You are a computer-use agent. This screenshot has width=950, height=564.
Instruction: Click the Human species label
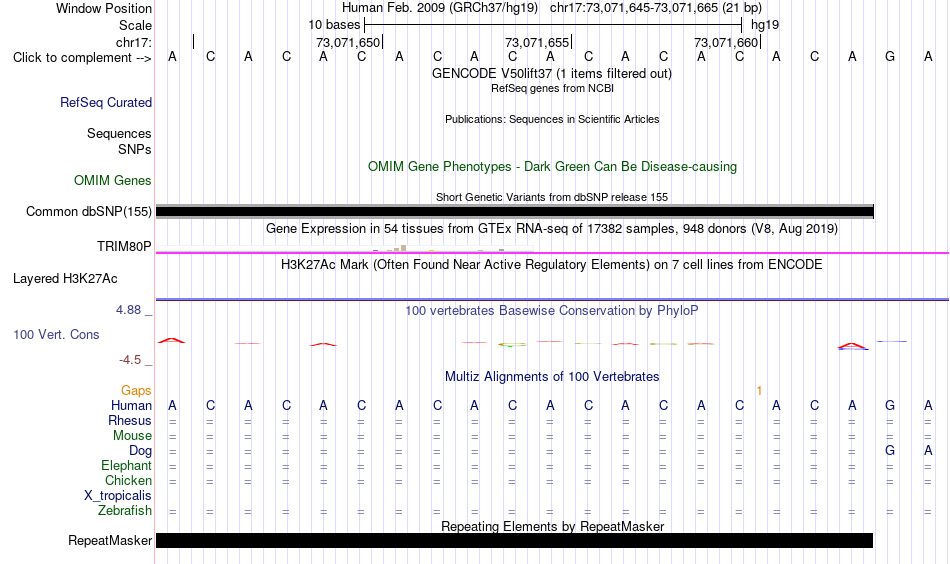[x=131, y=406]
